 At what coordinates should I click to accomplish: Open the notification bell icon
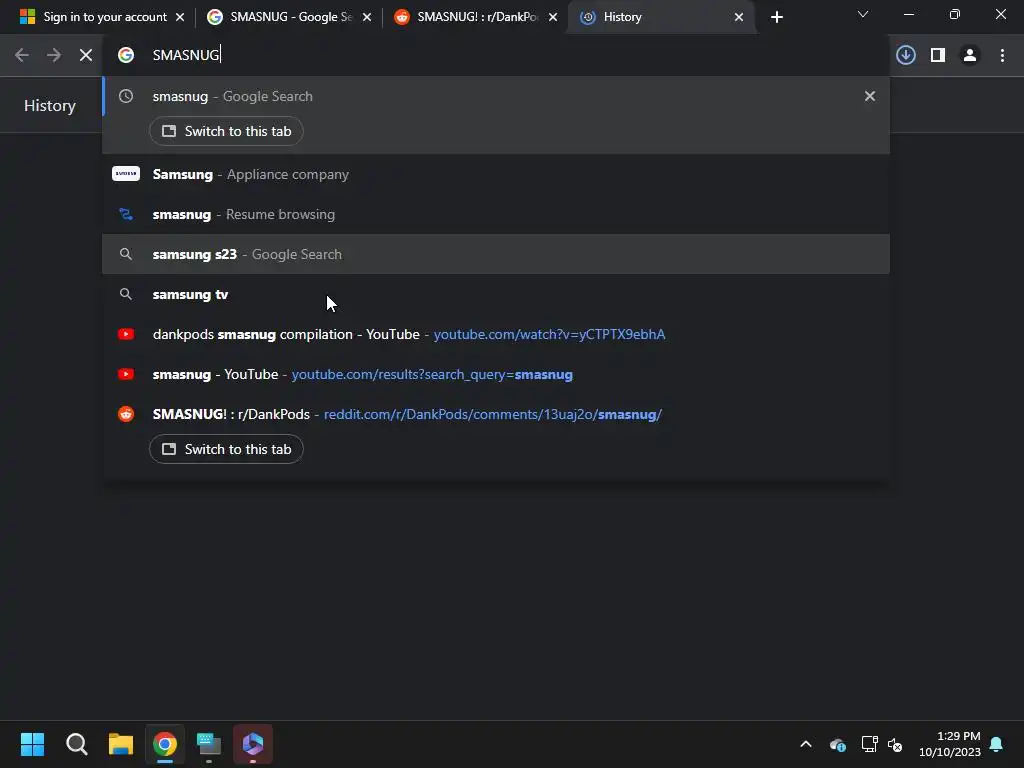tap(997, 744)
